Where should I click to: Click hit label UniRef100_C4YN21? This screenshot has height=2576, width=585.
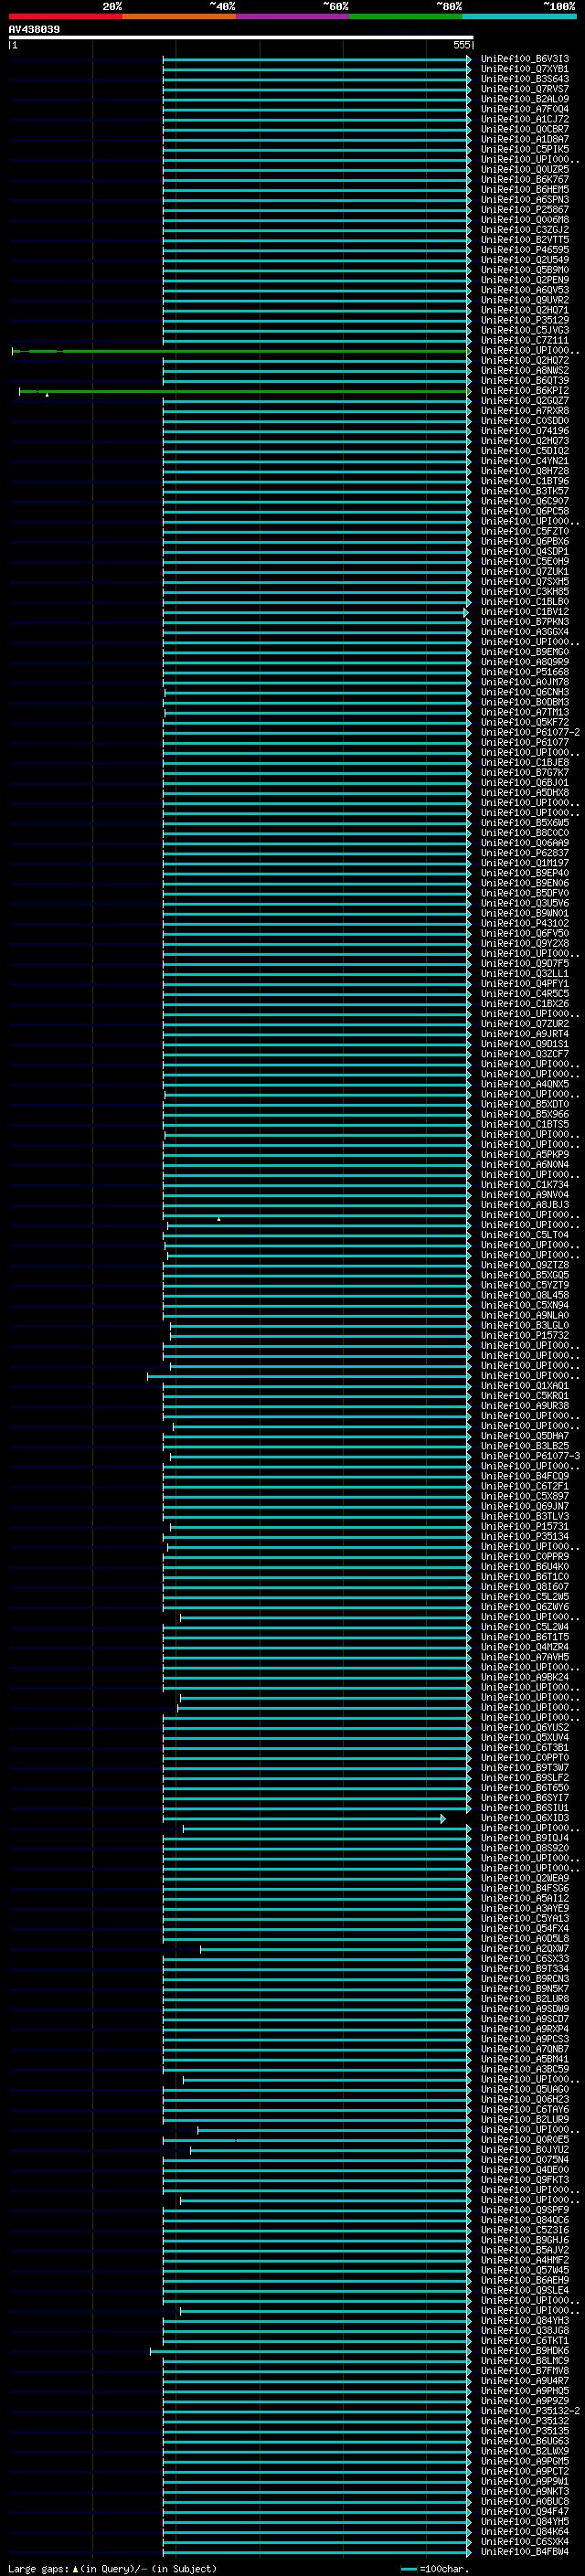(x=525, y=461)
